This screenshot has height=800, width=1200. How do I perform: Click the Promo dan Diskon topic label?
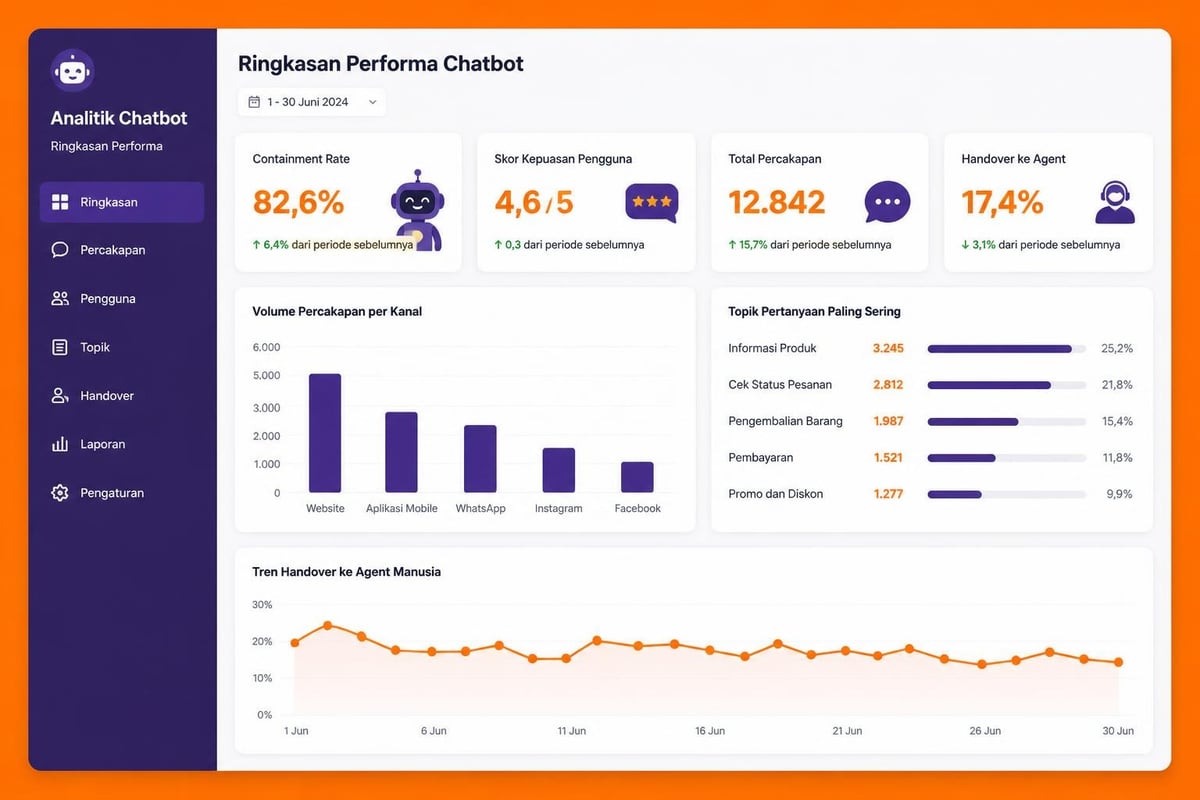pyautogui.click(x=776, y=494)
